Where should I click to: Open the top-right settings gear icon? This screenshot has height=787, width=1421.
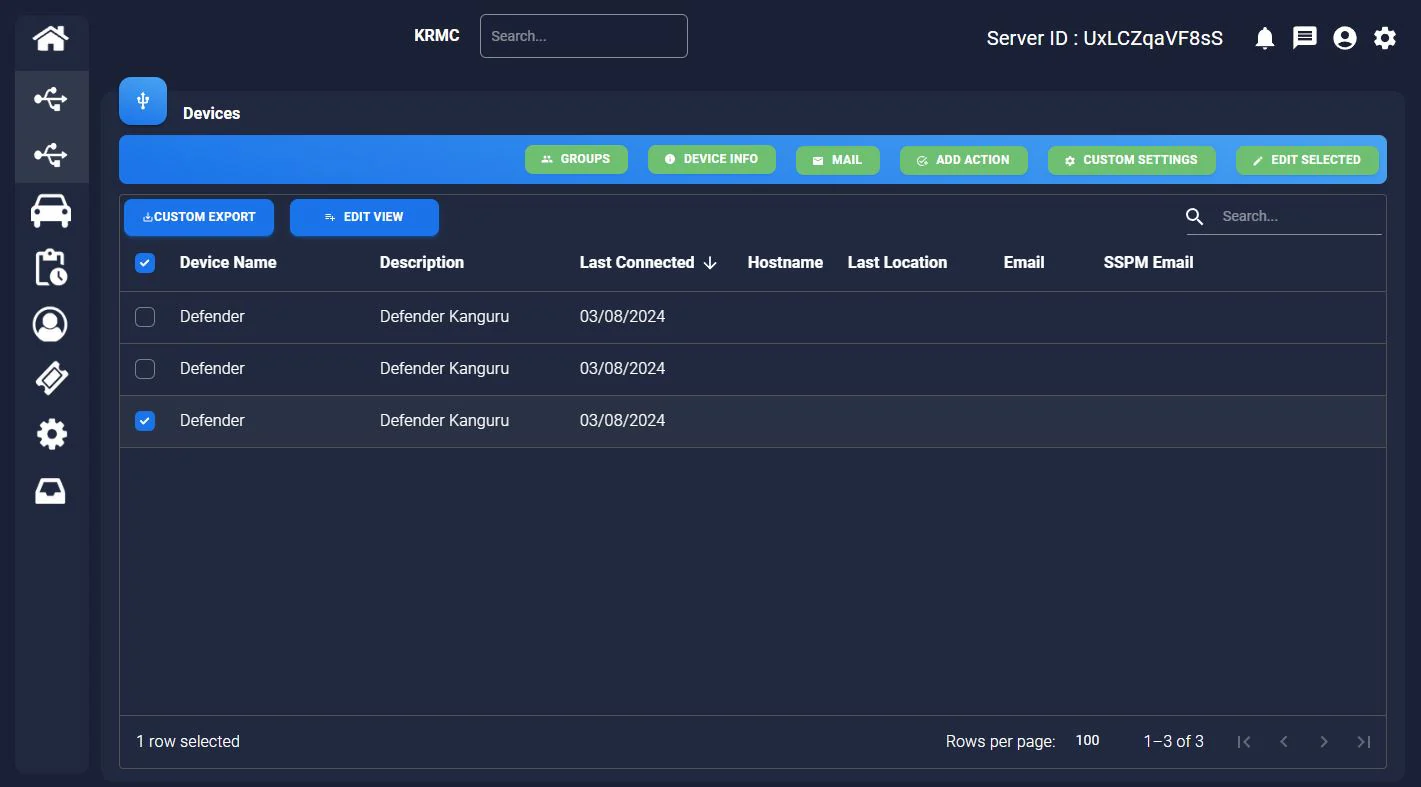coord(1385,39)
